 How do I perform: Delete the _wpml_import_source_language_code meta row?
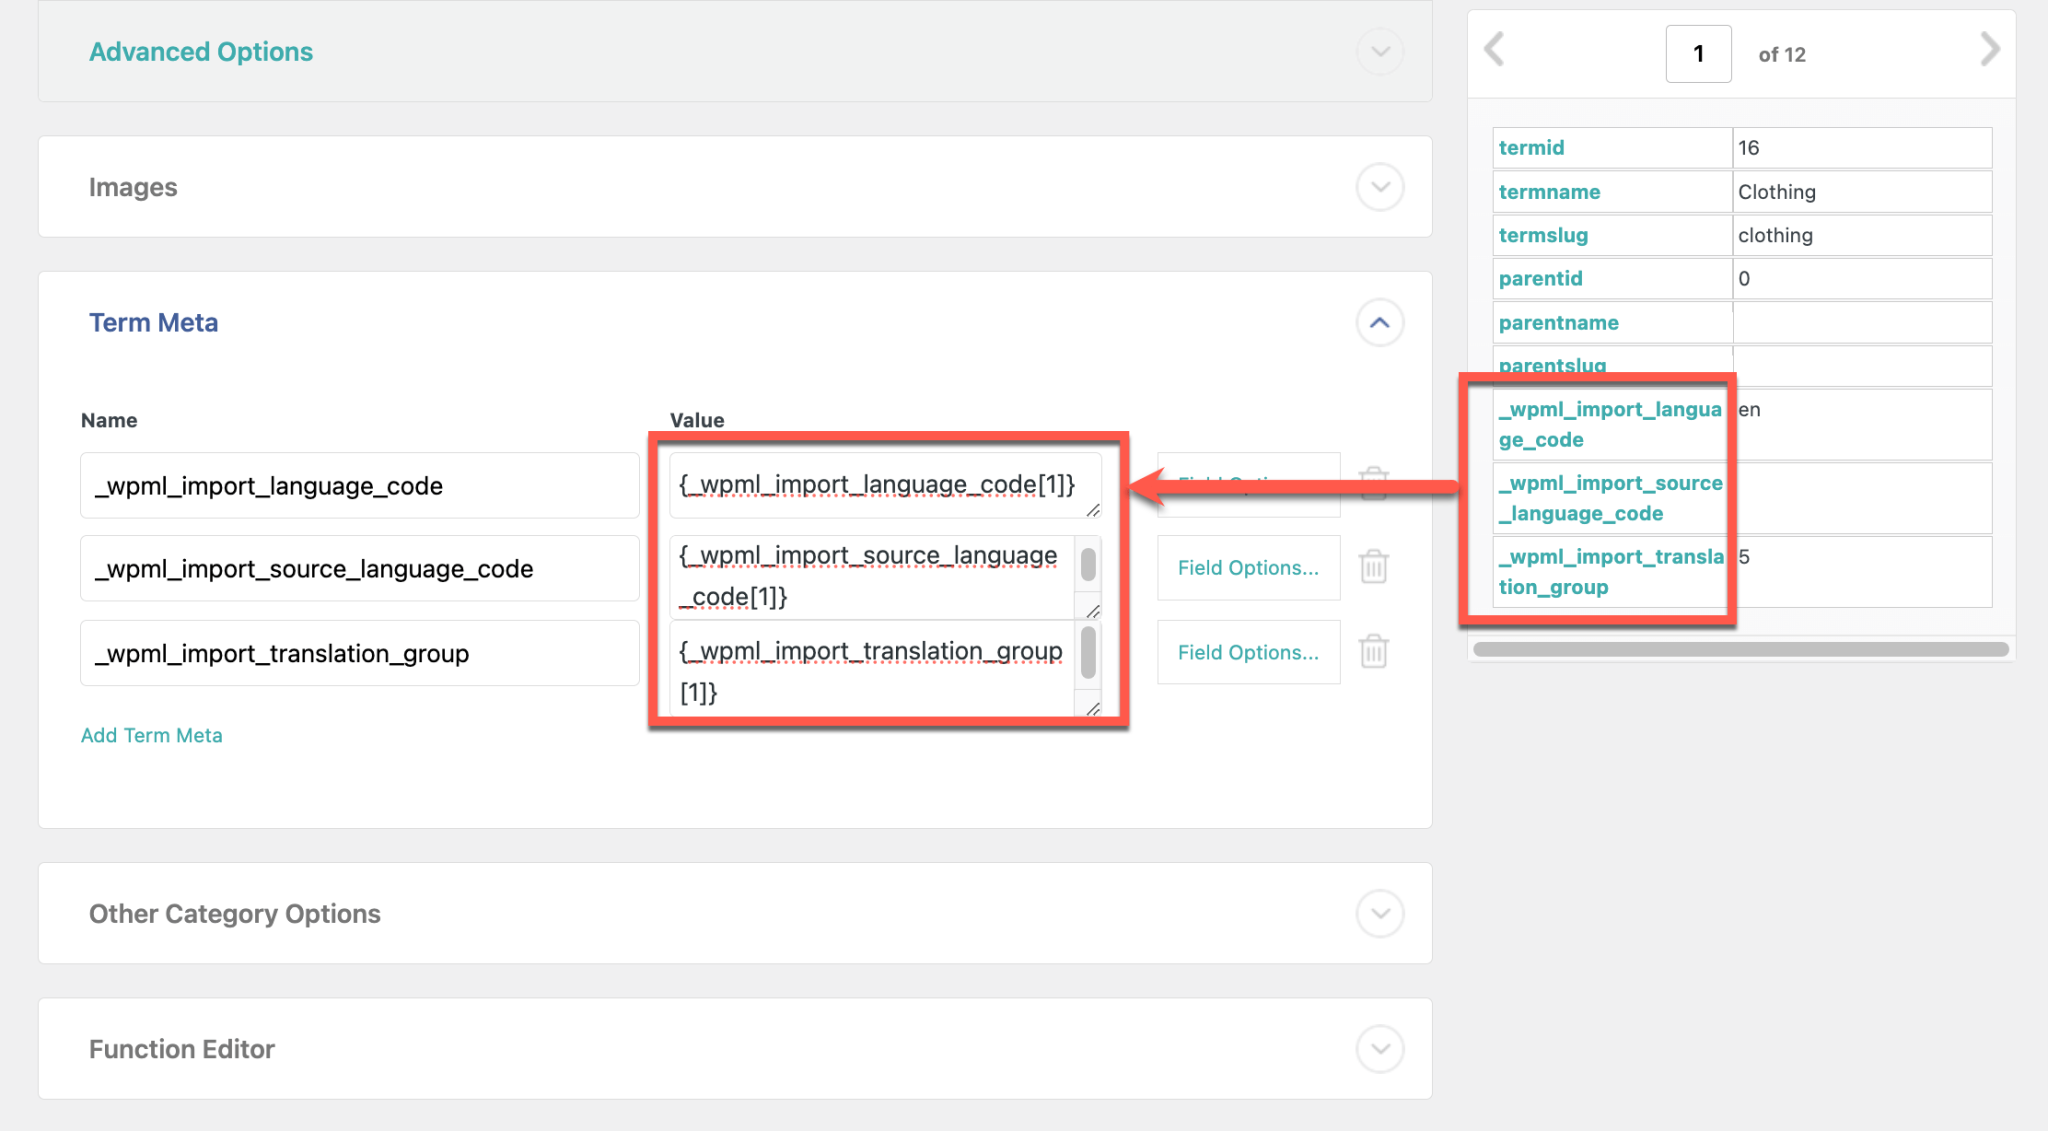click(1372, 566)
